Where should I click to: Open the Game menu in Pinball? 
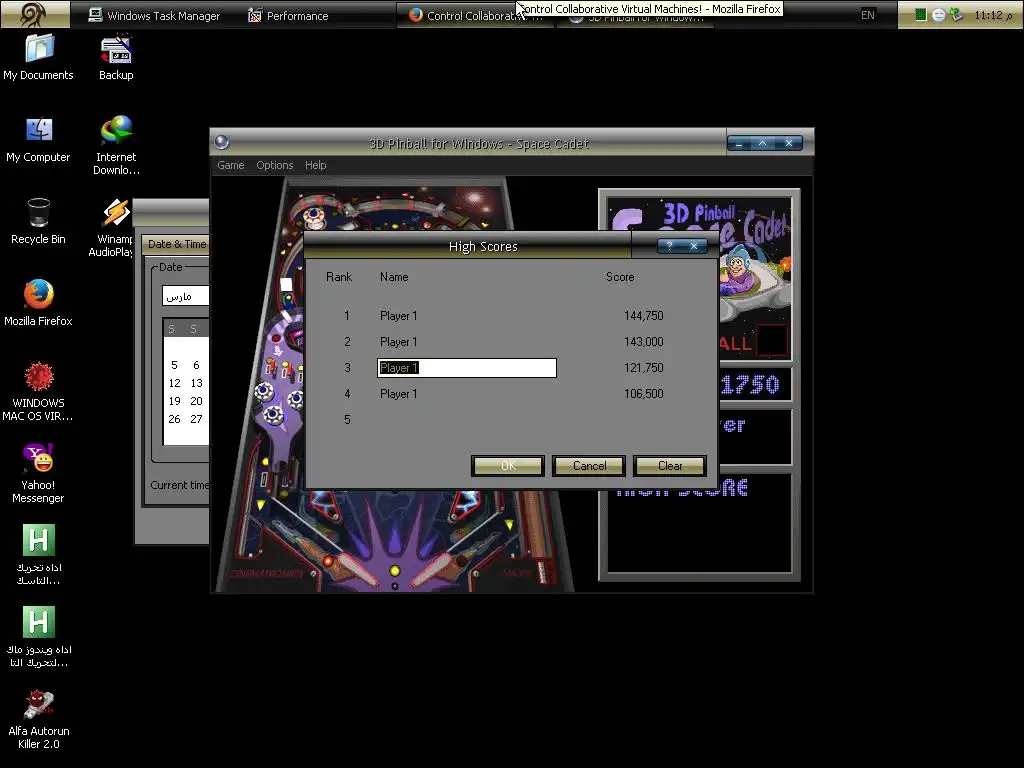[x=231, y=165]
